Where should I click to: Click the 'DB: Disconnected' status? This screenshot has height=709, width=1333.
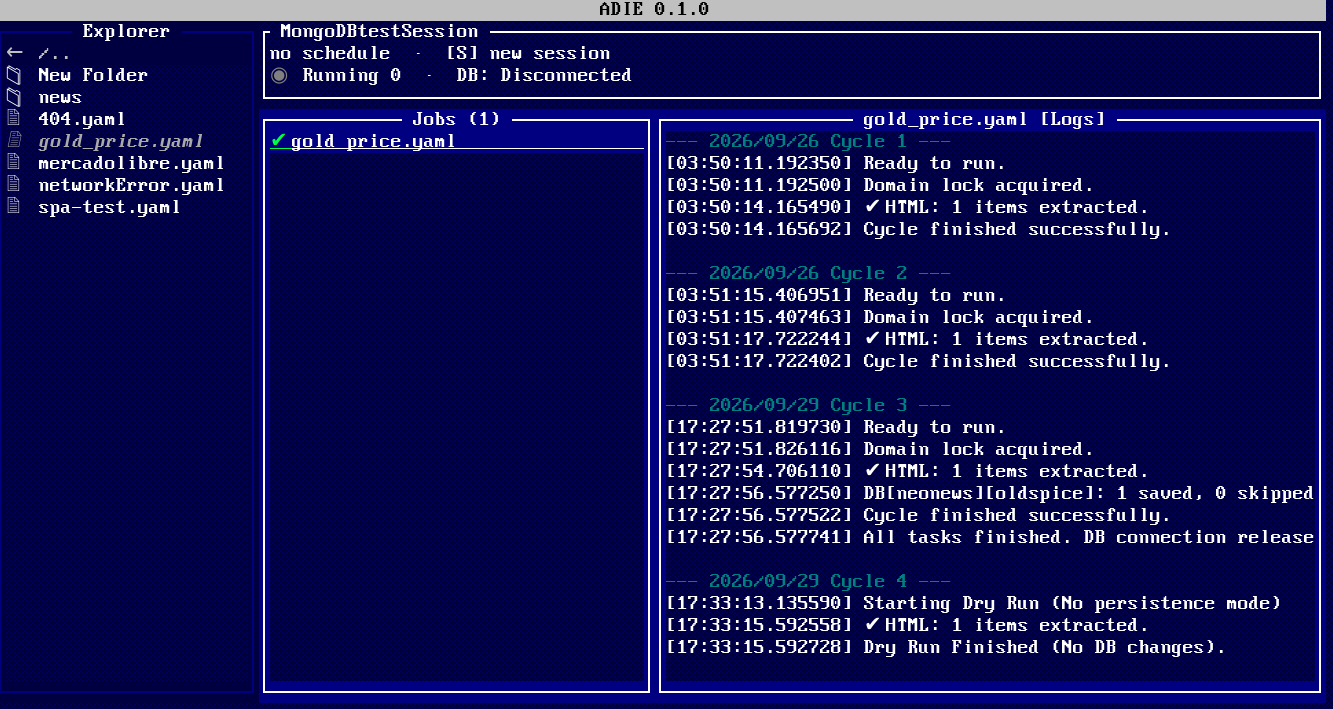[x=544, y=75]
